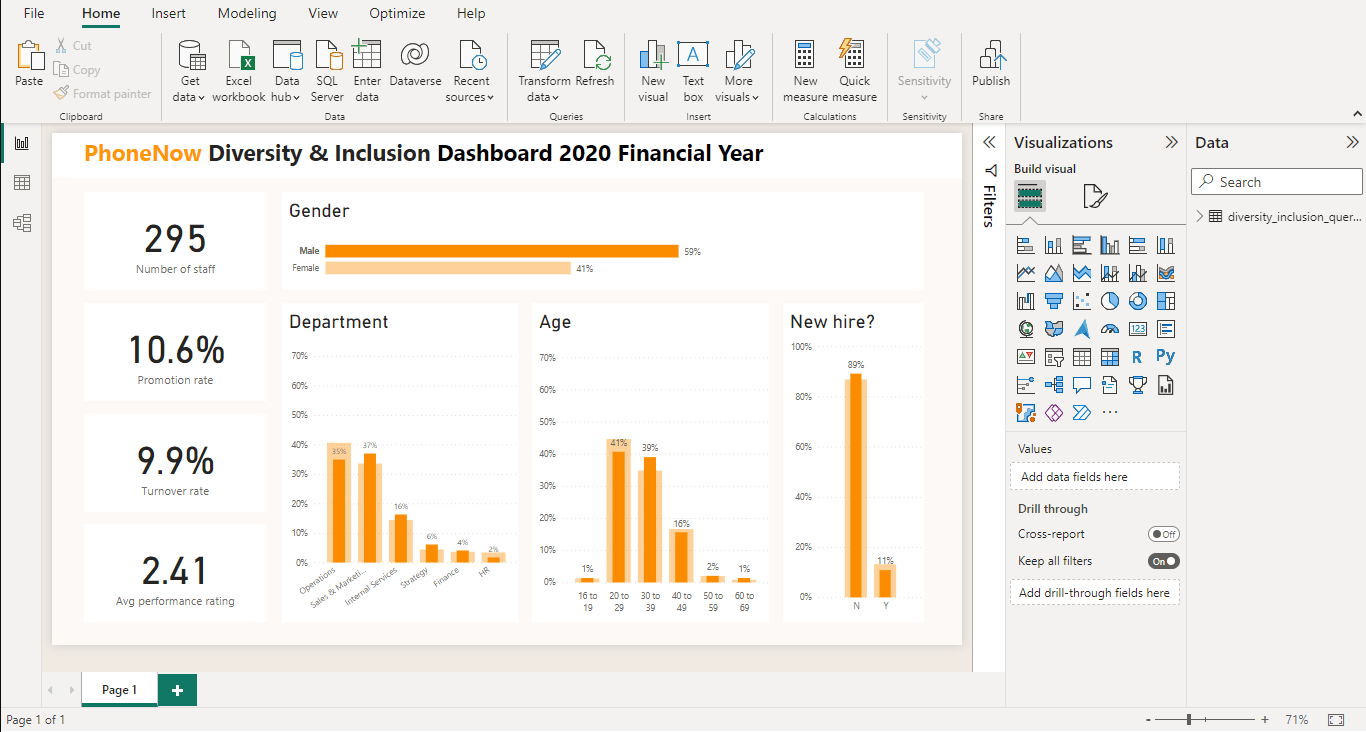Insert the R script visual

[x=1137, y=357]
